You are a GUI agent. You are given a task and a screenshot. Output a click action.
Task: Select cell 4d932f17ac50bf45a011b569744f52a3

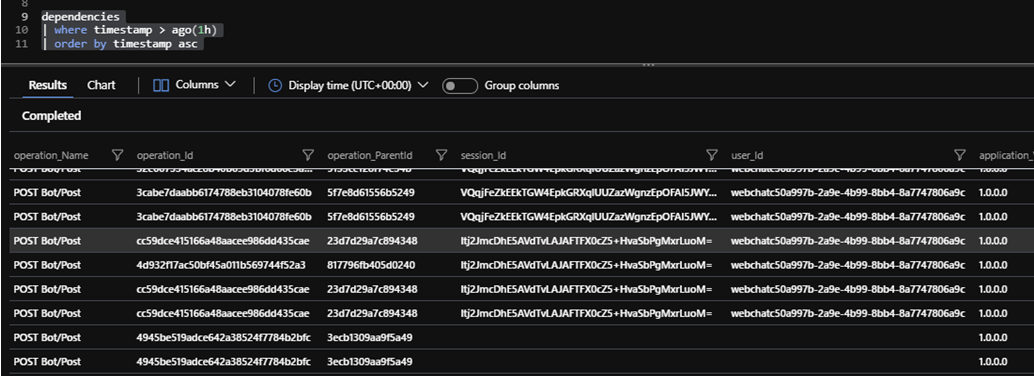(x=222, y=265)
